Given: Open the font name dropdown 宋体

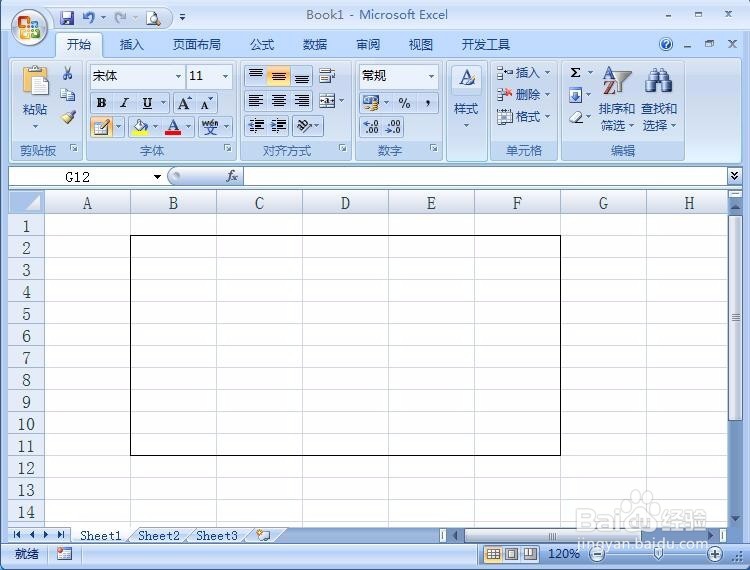Looking at the screenshot, I should pyautogui.click(x=178, y=77).
